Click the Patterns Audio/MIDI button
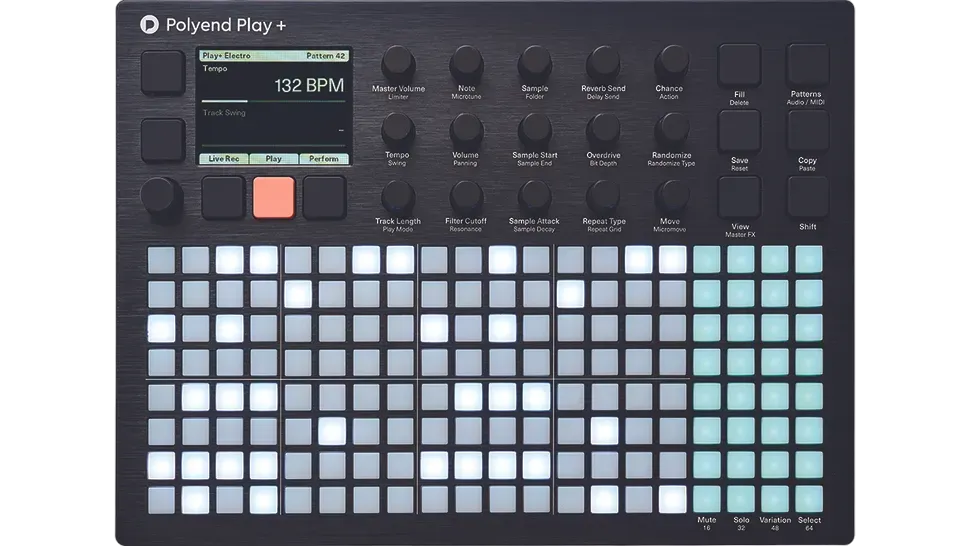Image resolution: width=970 pixels, height=546 pixels. pyautogui.click(x=807, y=65)
